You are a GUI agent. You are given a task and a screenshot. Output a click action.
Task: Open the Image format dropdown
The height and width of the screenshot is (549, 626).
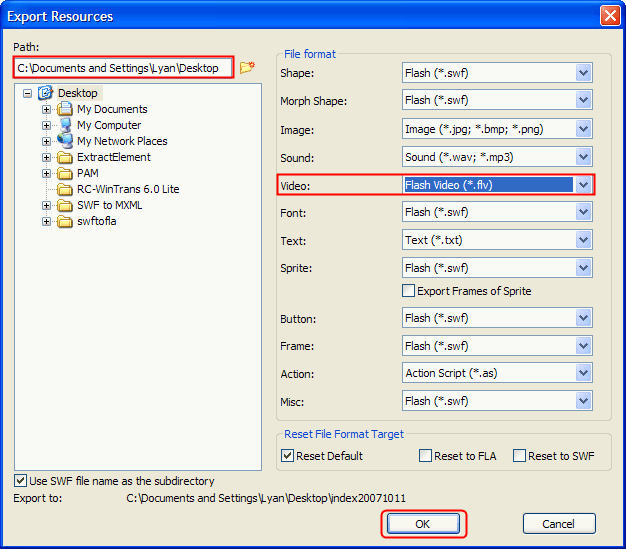(x=583, y=129)
